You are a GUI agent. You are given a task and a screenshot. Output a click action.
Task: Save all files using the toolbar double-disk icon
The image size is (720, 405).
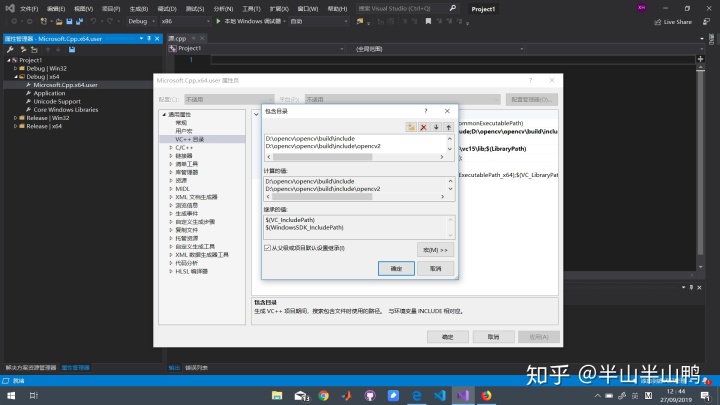pos(79,21)
